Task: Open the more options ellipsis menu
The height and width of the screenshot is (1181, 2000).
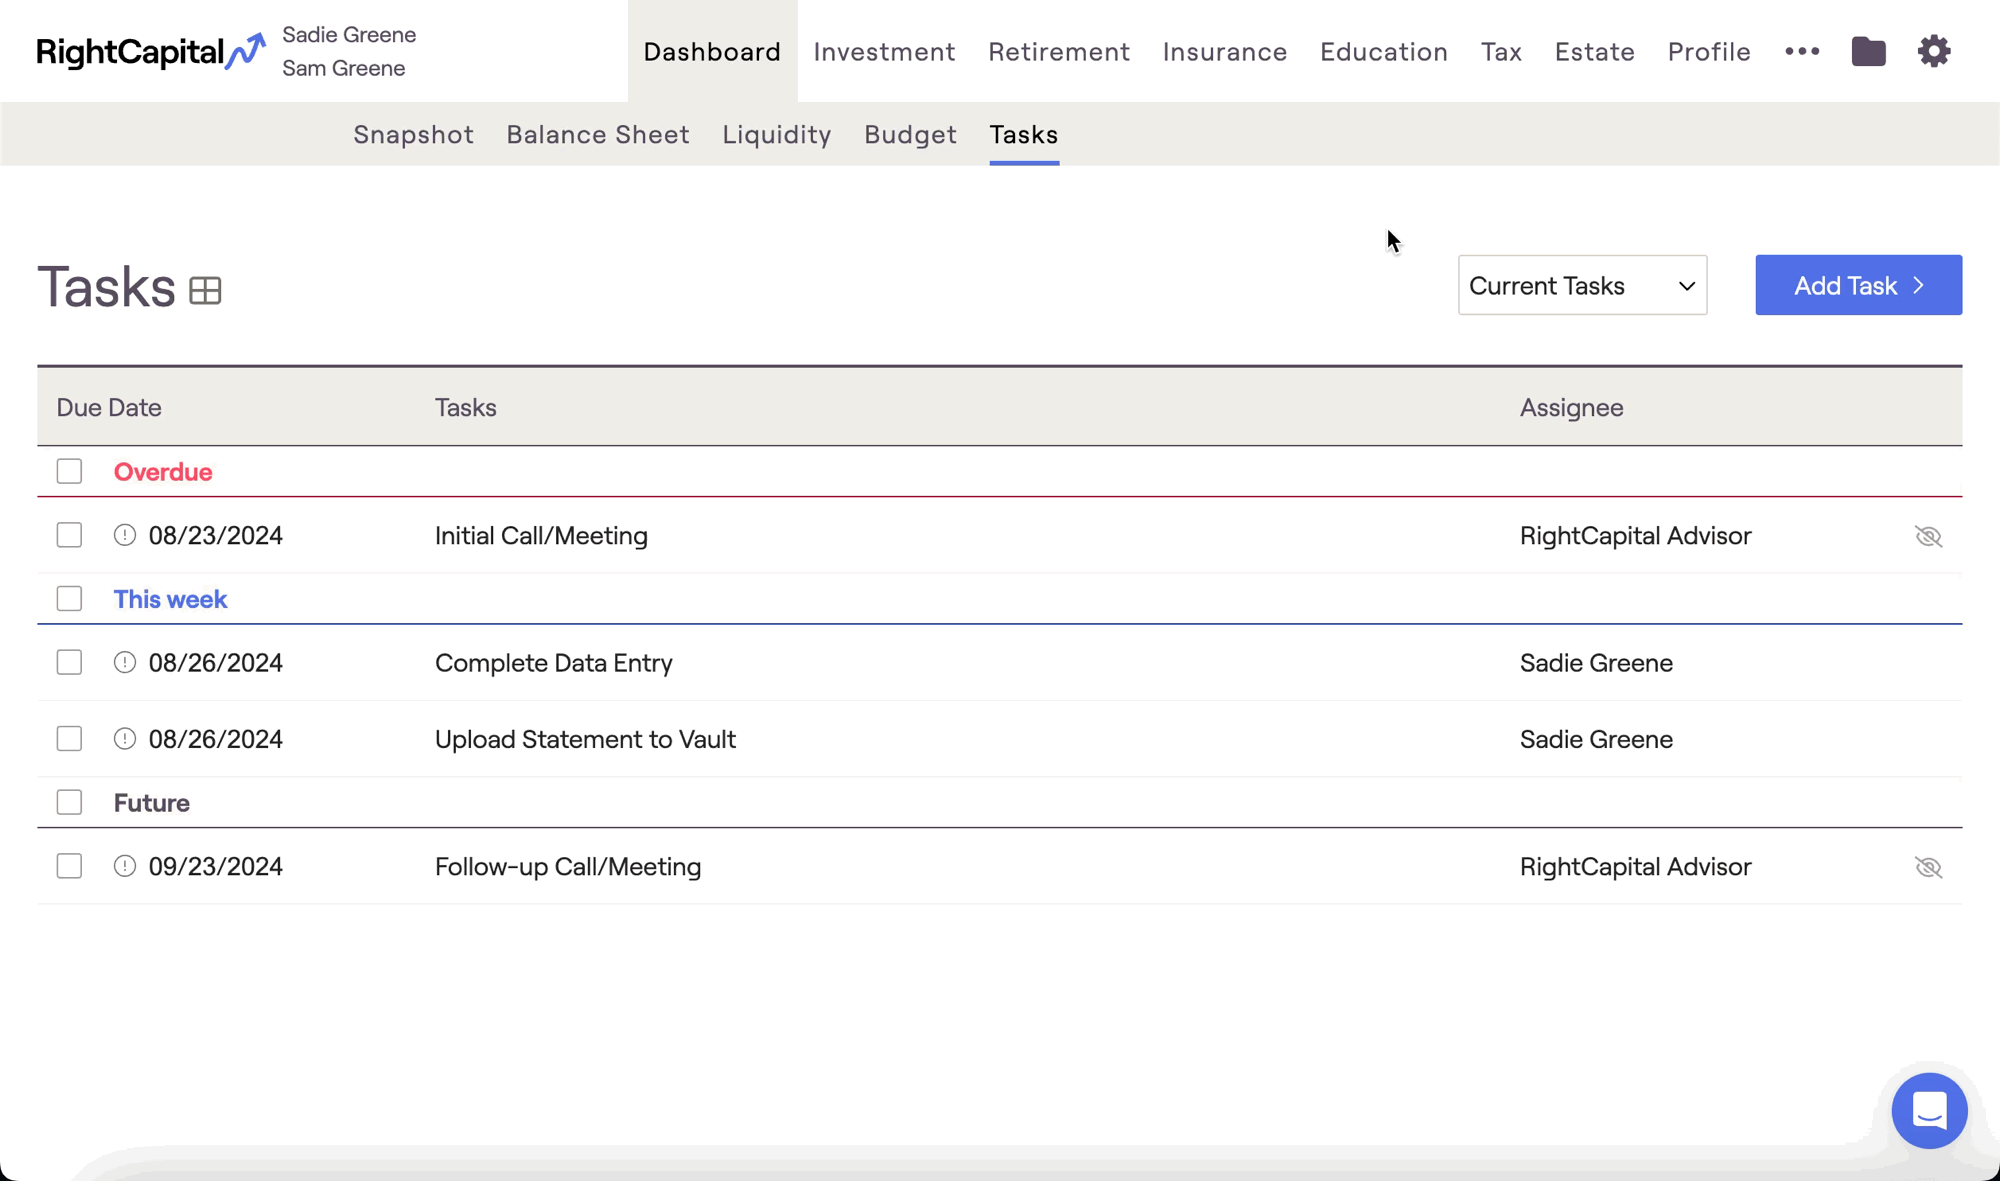Action: (x=1802, y=51)
